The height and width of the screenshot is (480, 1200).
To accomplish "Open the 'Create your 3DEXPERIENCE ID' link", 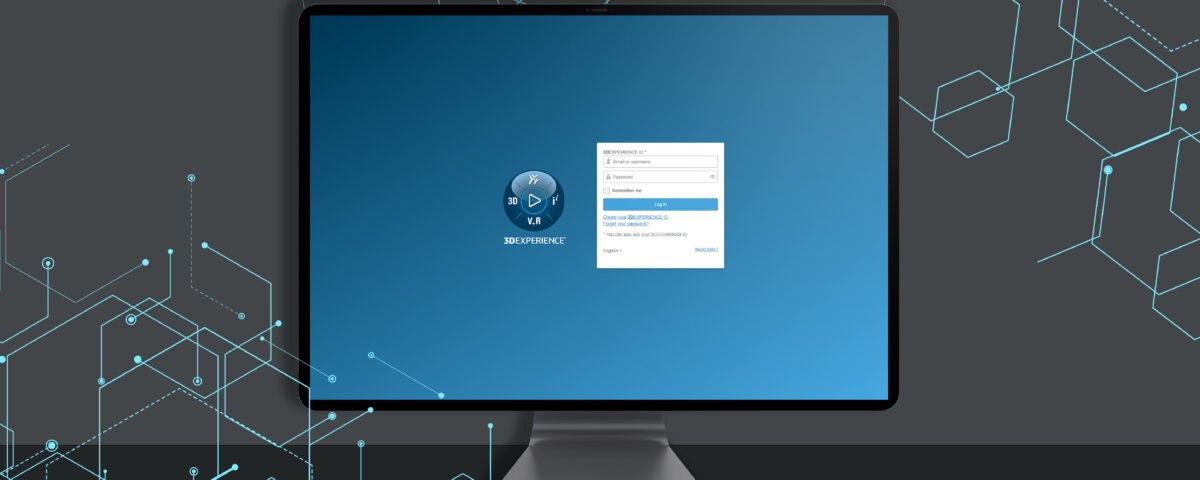I will click(635, 217).
